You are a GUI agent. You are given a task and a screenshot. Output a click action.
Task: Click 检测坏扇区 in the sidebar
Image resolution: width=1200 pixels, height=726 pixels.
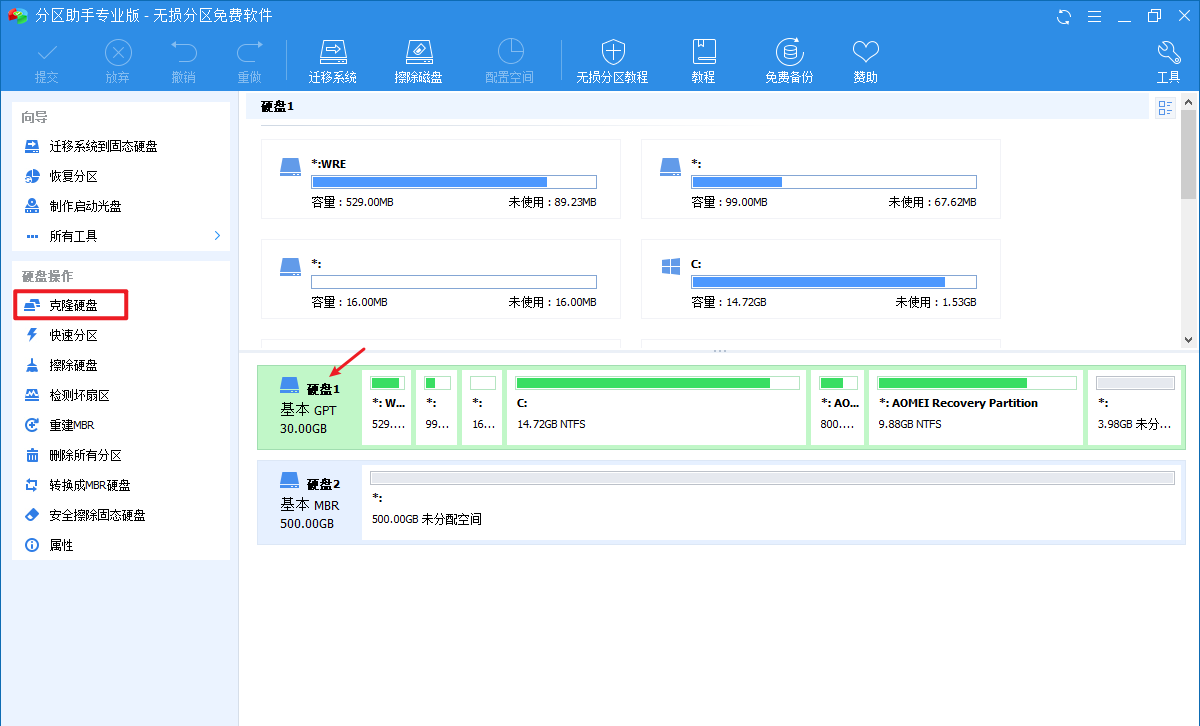pos(79,395)
